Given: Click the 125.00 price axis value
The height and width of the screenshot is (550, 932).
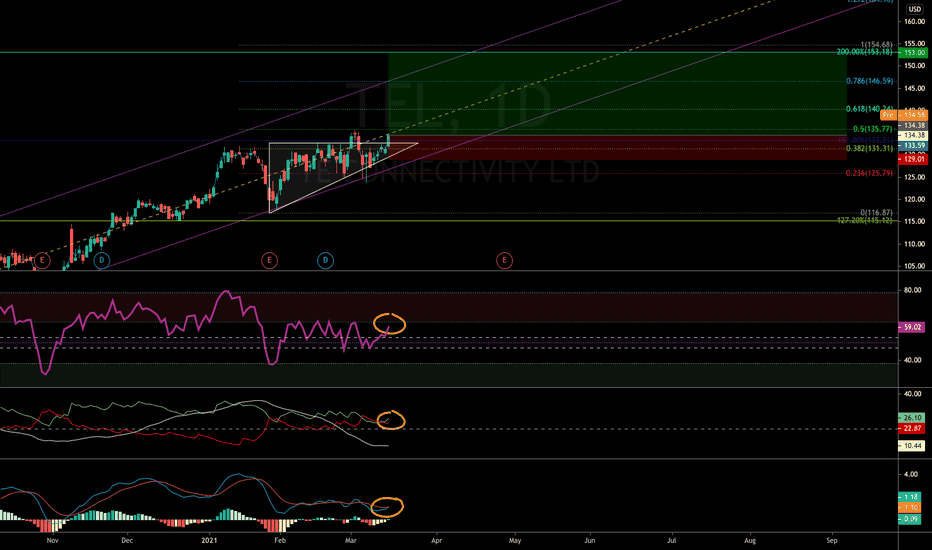Looking at the screenshot, I should 914,177.
